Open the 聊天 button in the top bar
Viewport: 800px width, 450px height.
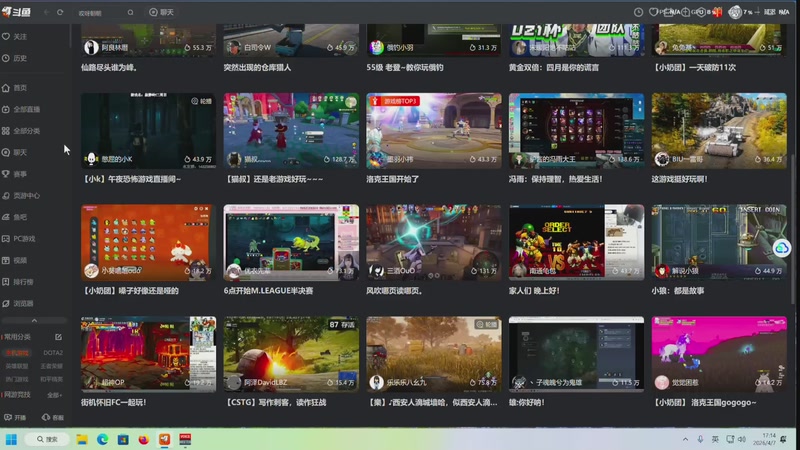click(x=161, y=12)
